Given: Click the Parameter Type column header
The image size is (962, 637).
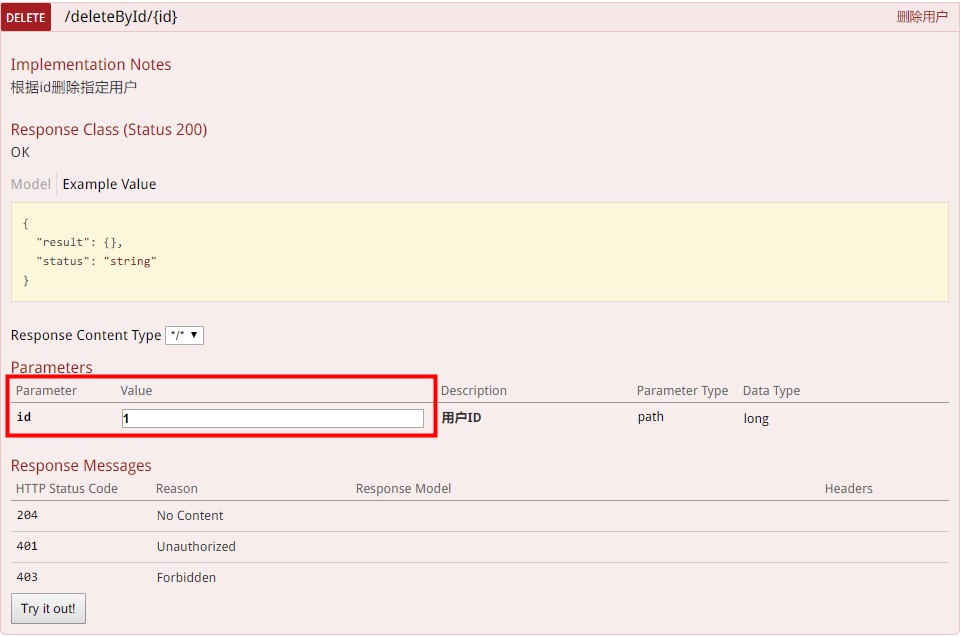Looking at the screenshot, I should [682, 391].
